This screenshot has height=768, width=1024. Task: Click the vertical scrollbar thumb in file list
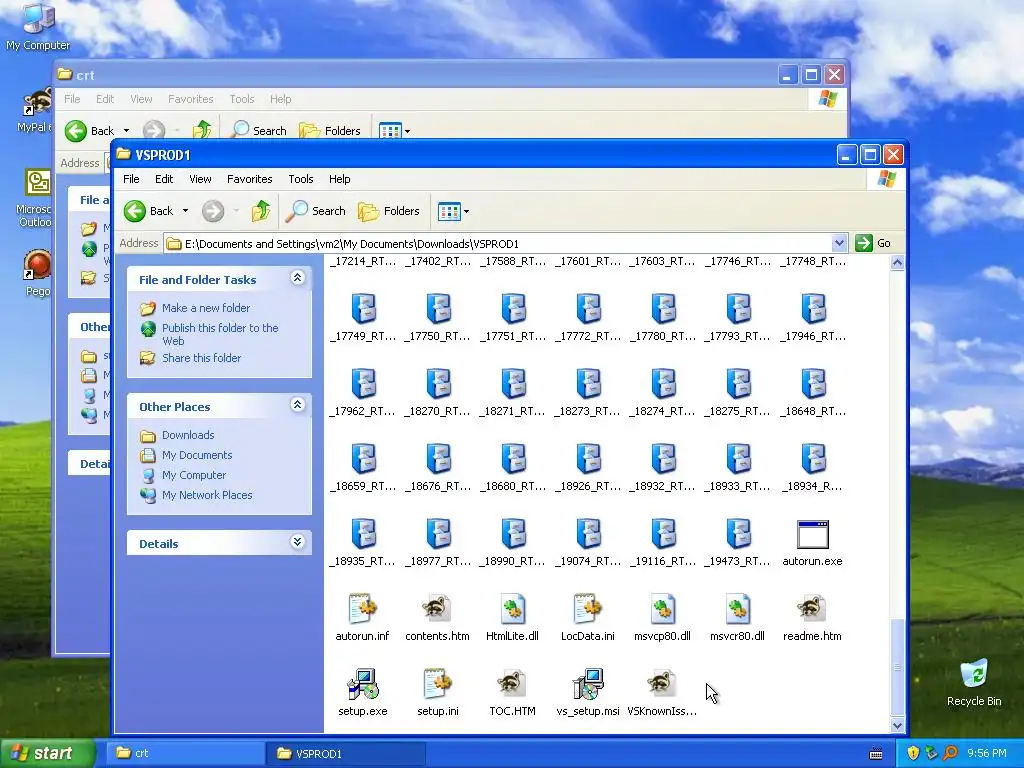(897, 666)
